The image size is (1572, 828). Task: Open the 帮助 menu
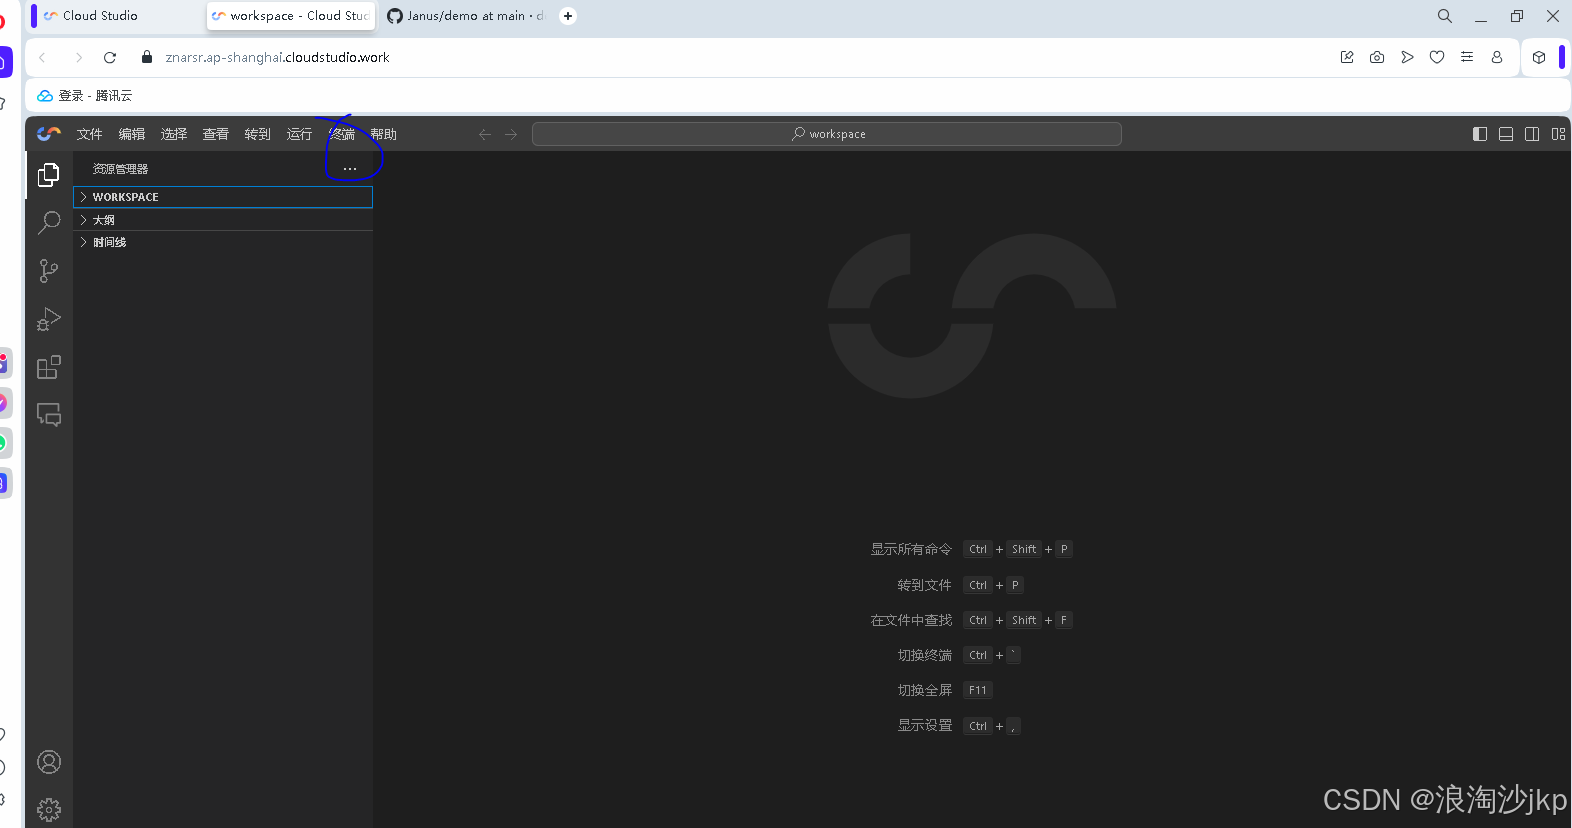[384, 134]
